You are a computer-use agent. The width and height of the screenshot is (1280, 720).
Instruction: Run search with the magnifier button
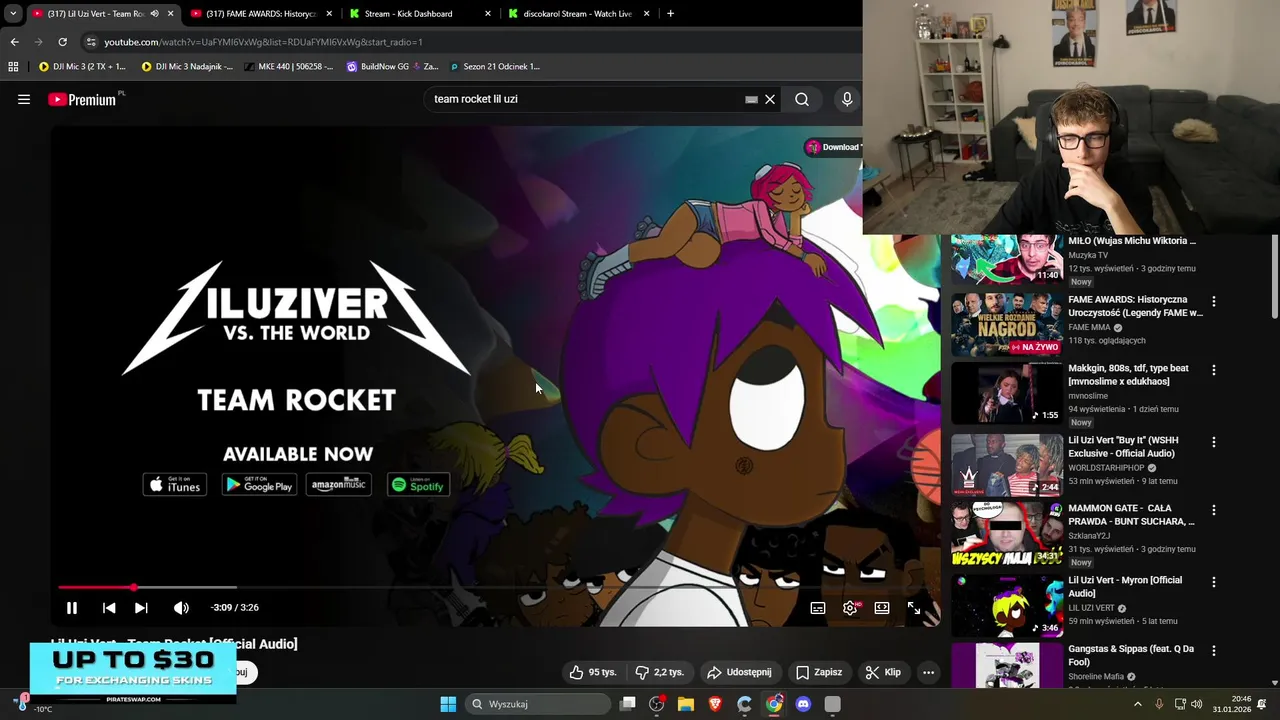click(x=802, y=99)
